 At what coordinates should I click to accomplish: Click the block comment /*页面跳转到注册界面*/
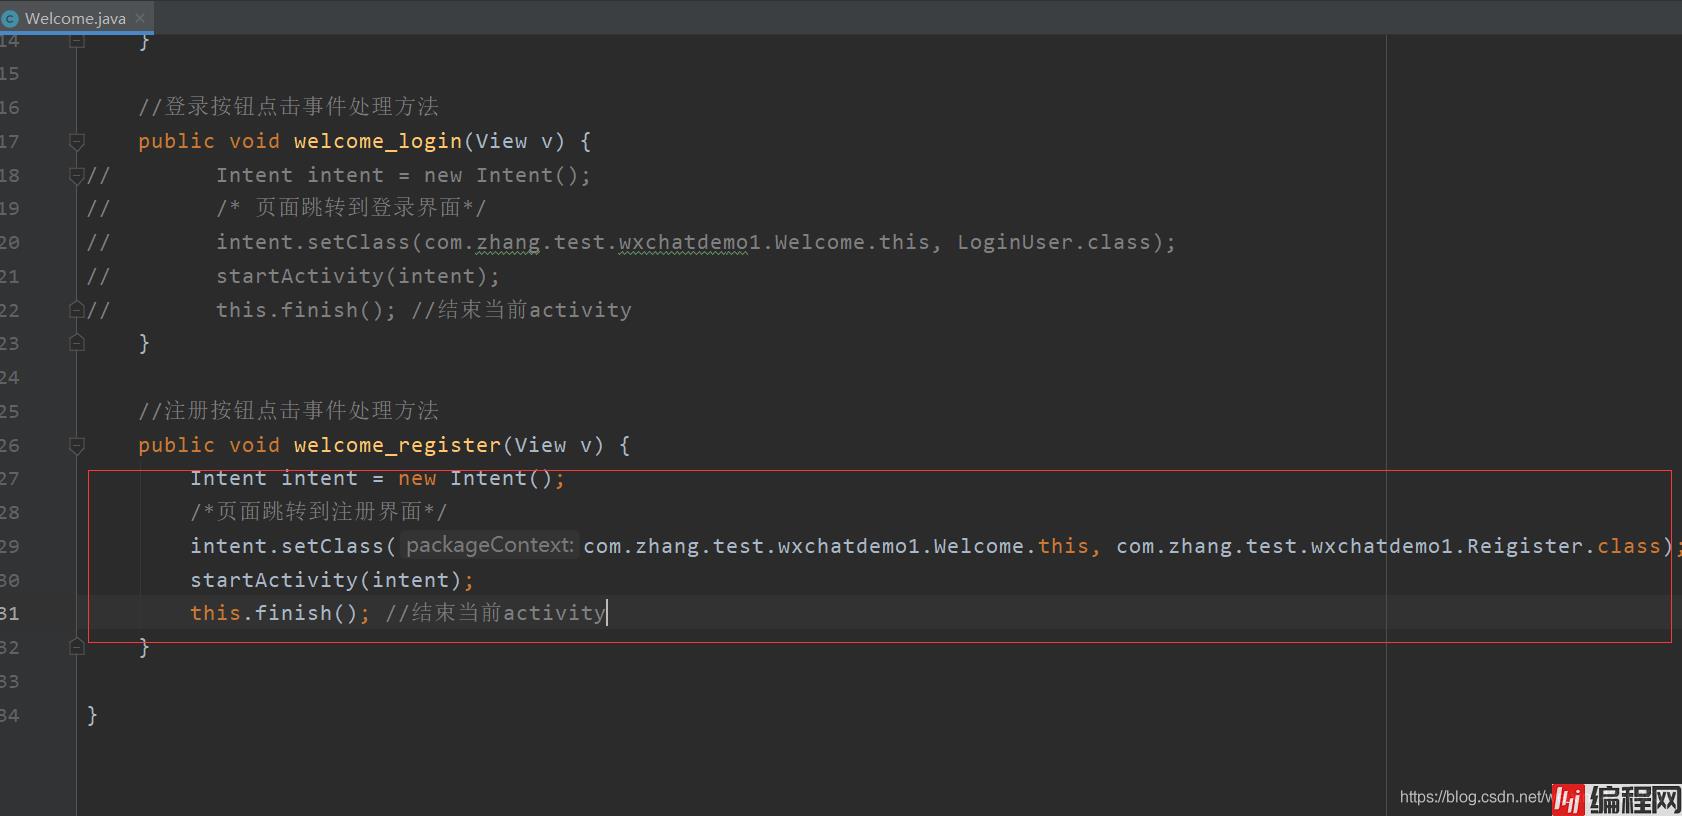pyautogui.click(x=319, y=512)
